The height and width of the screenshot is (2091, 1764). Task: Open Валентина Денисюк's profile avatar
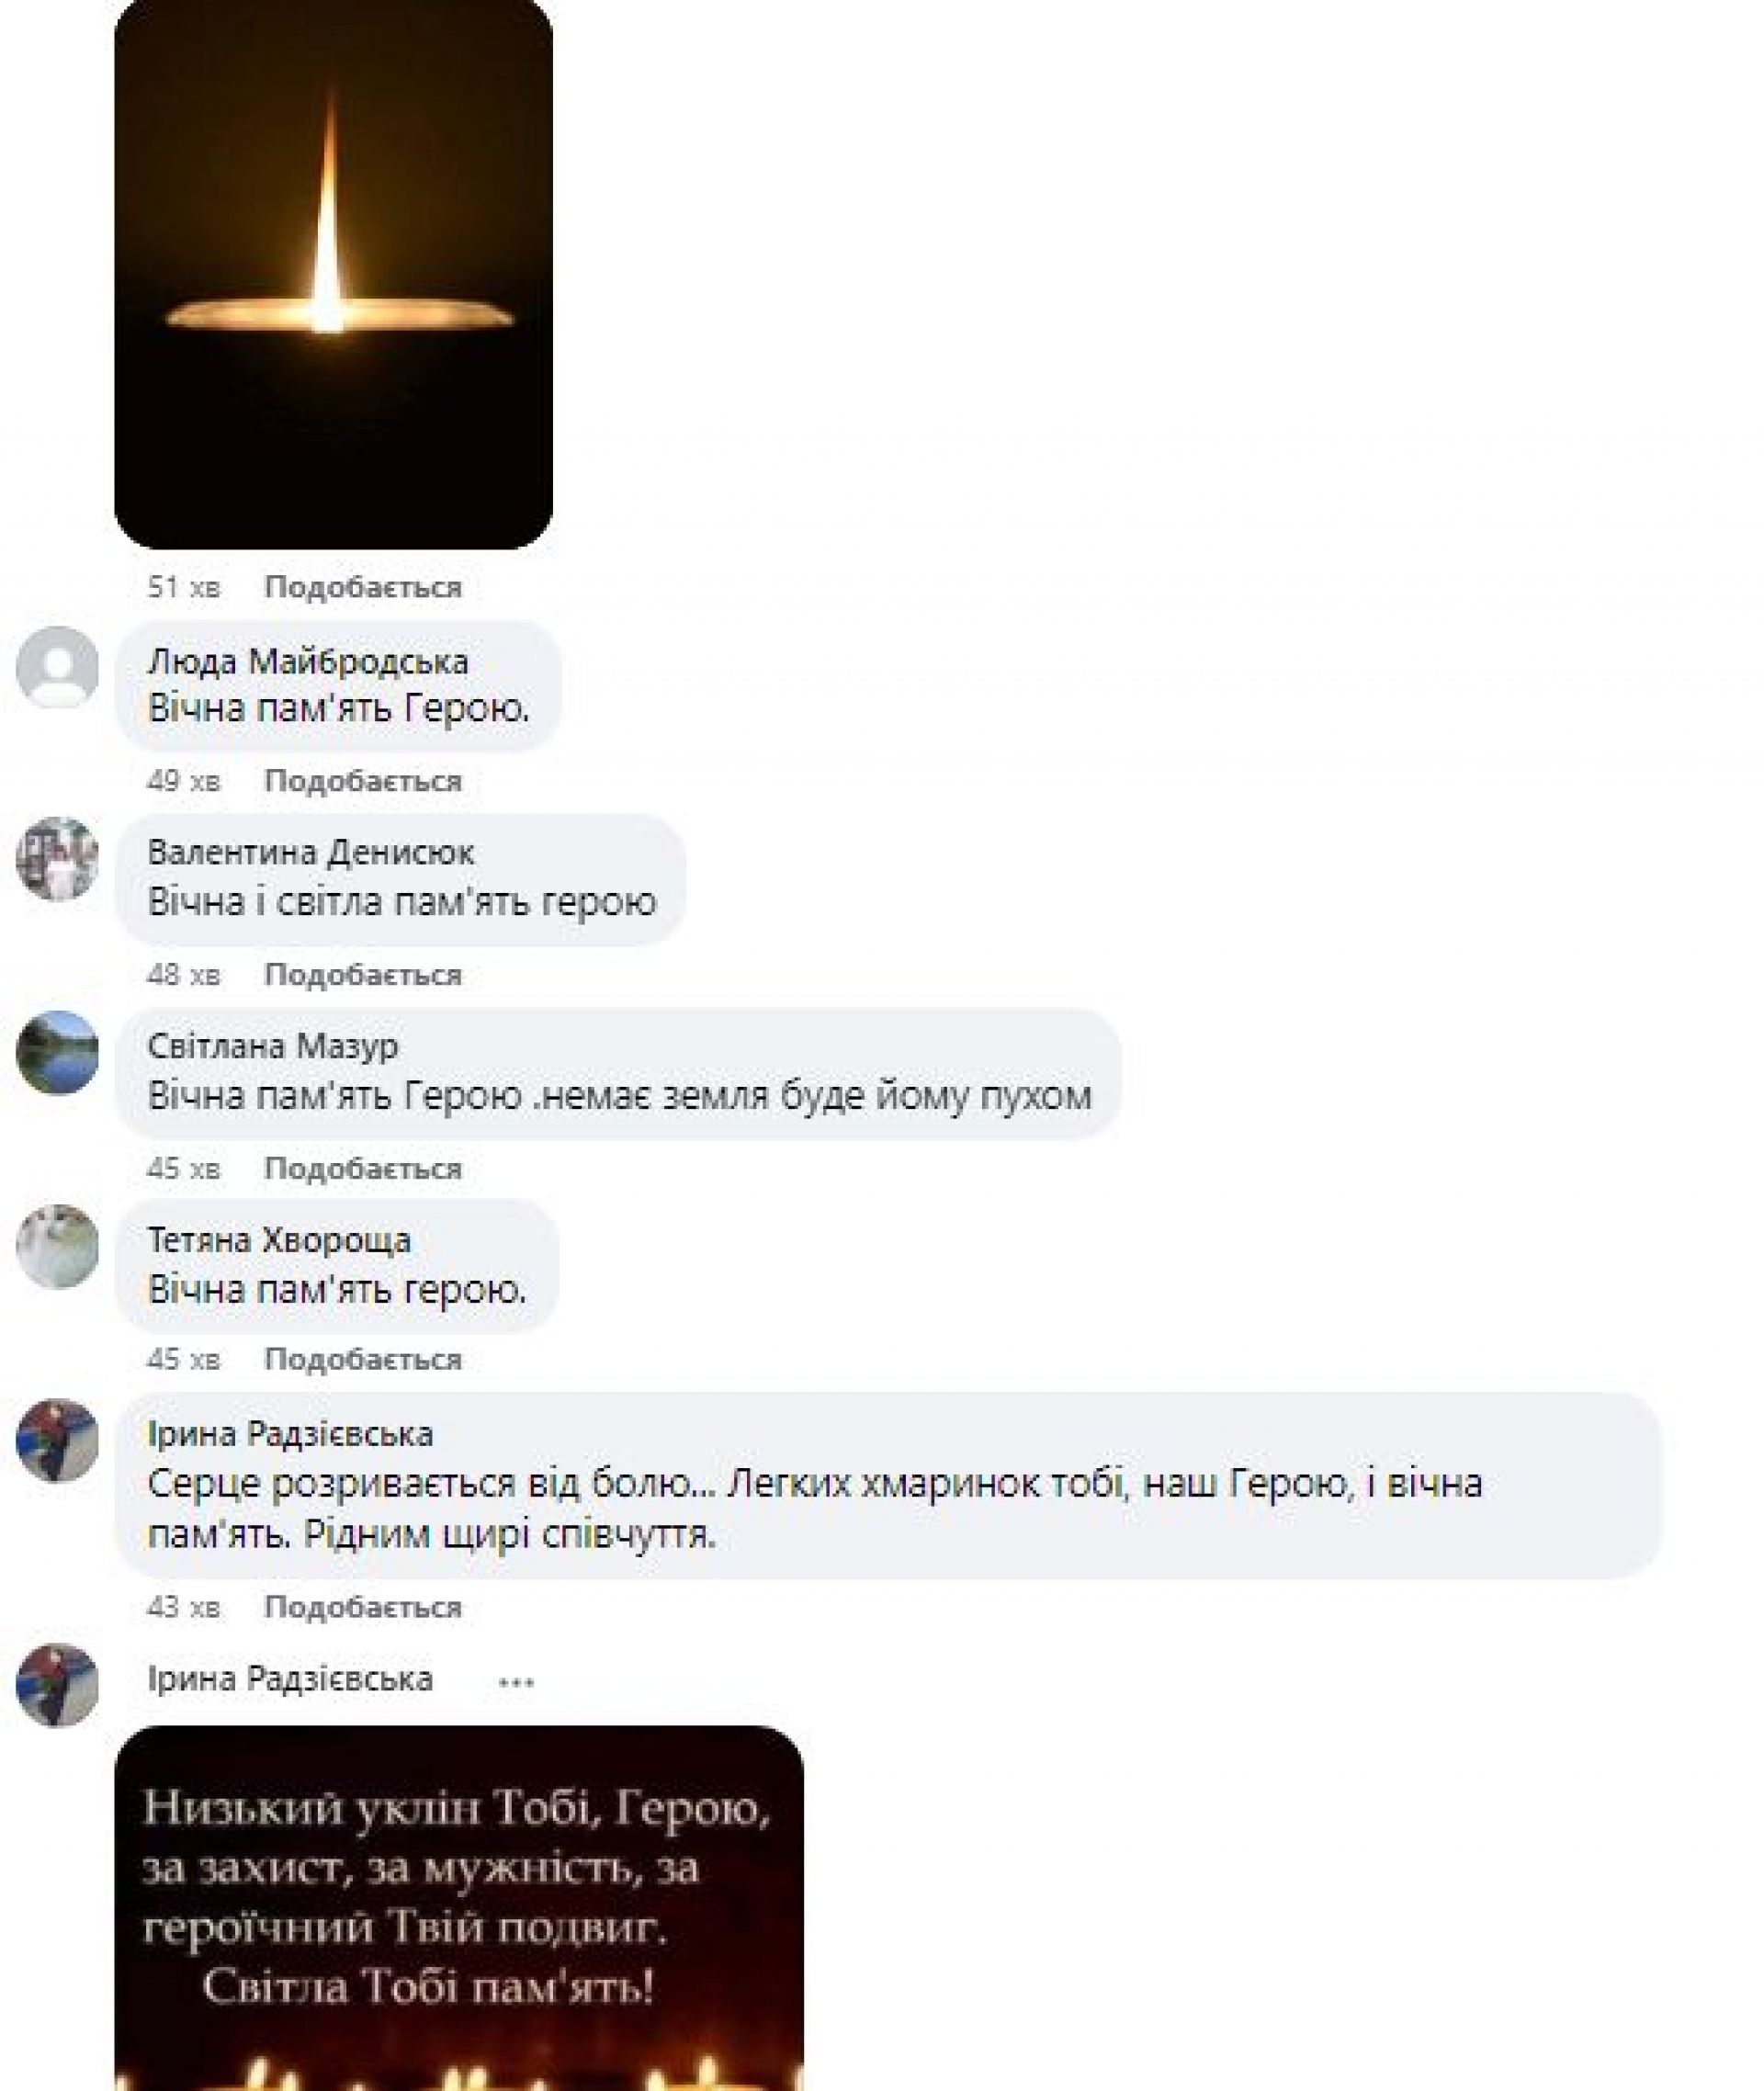[57, 860]
